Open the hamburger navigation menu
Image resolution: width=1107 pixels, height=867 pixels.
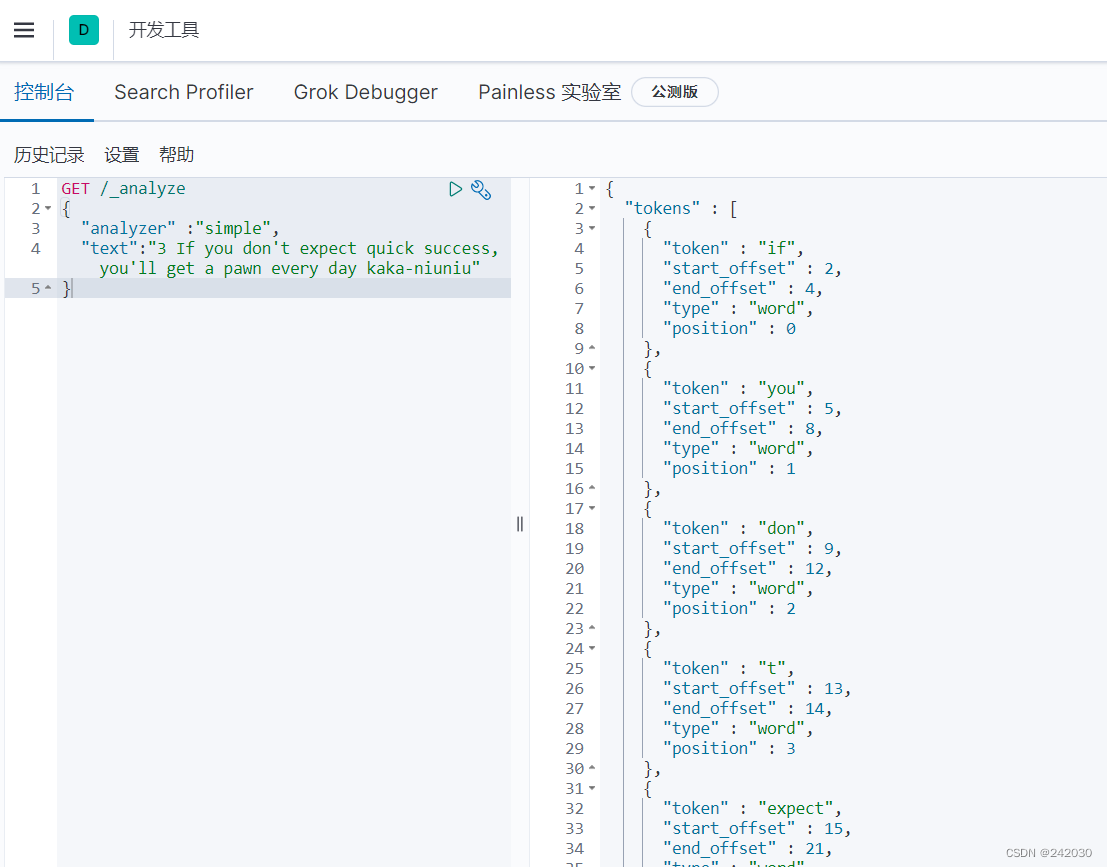pos(24,30)
